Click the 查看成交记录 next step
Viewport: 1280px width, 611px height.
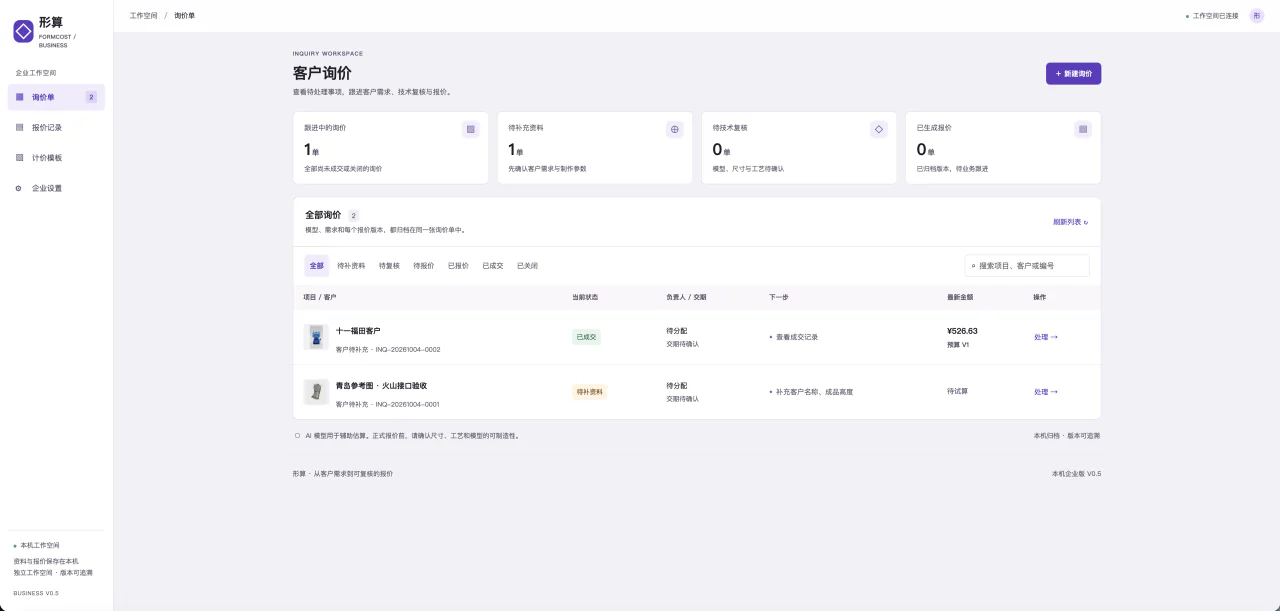point(797,337)
